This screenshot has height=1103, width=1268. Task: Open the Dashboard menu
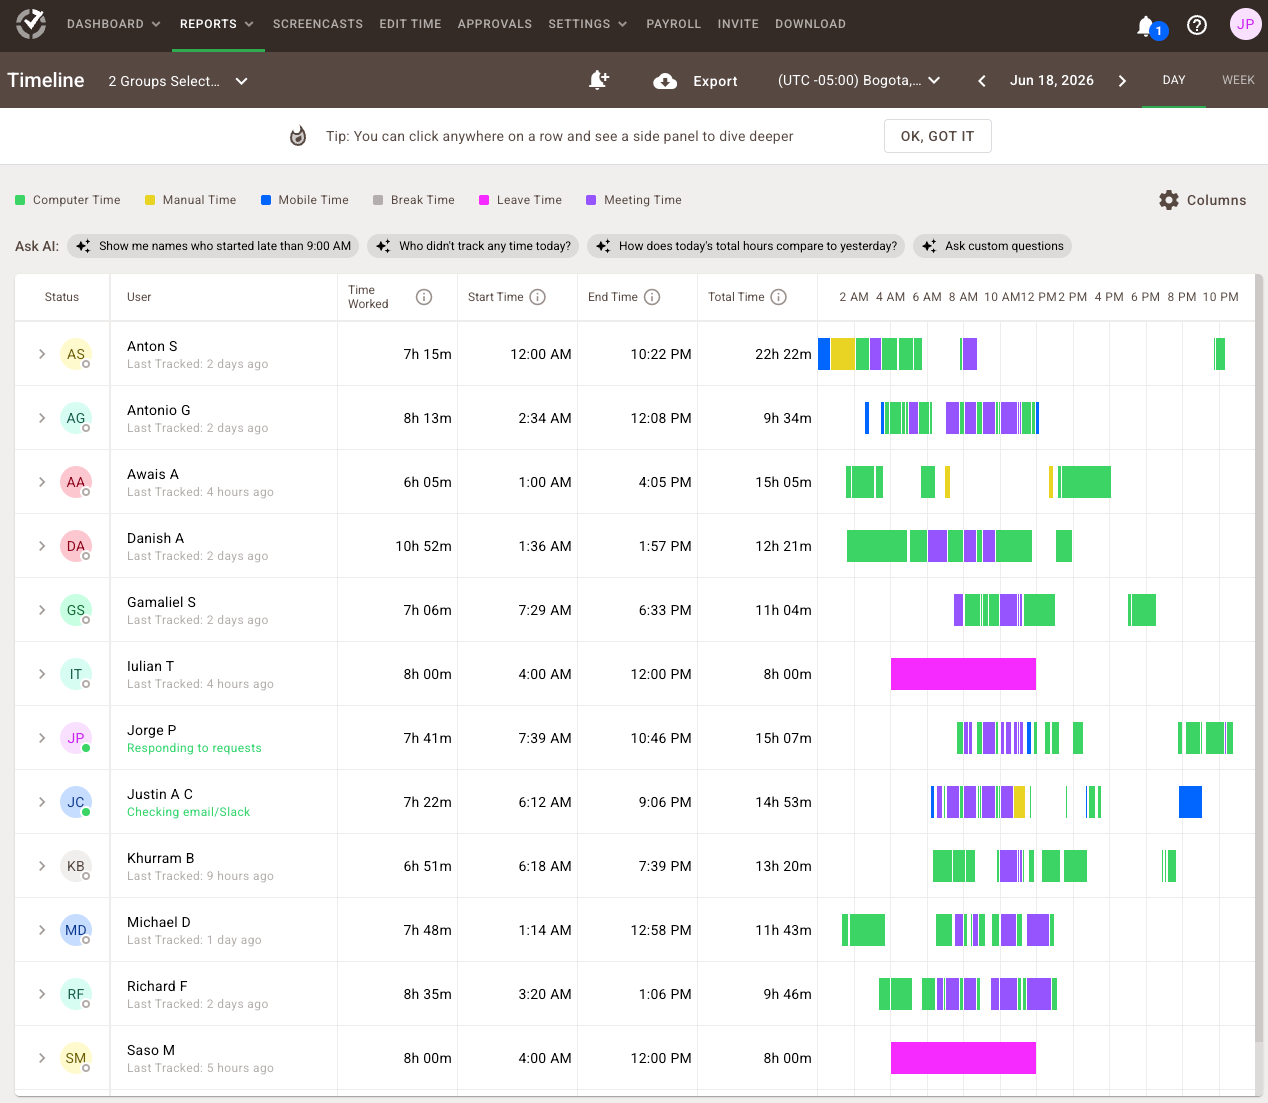click(114, 24)
